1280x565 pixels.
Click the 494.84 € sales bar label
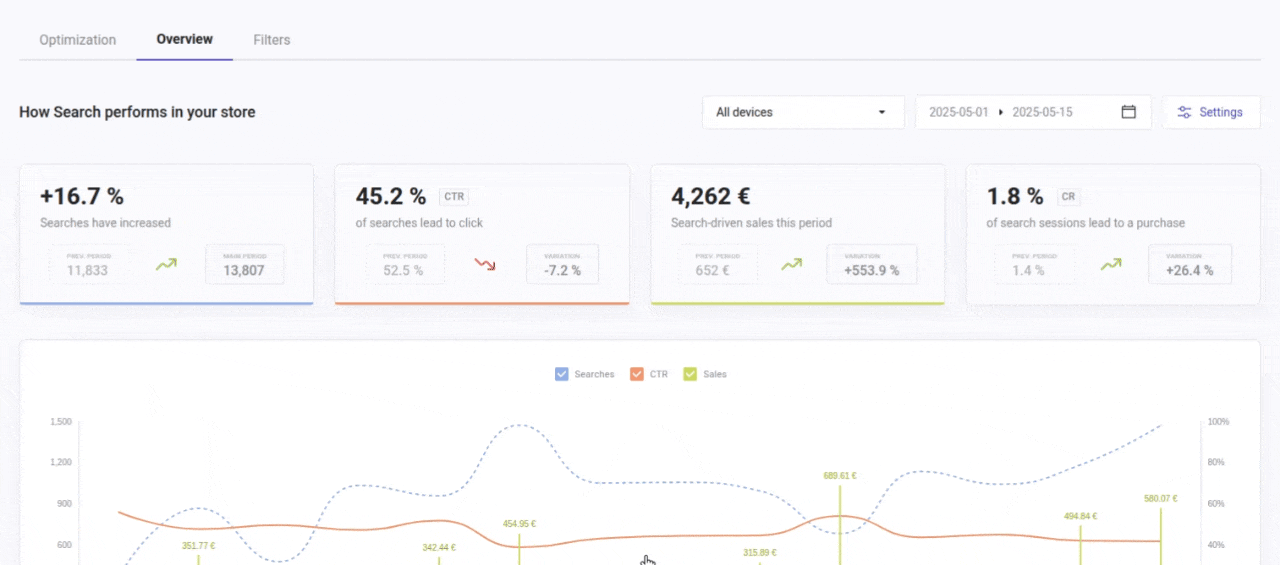[x=1080, y=516]
